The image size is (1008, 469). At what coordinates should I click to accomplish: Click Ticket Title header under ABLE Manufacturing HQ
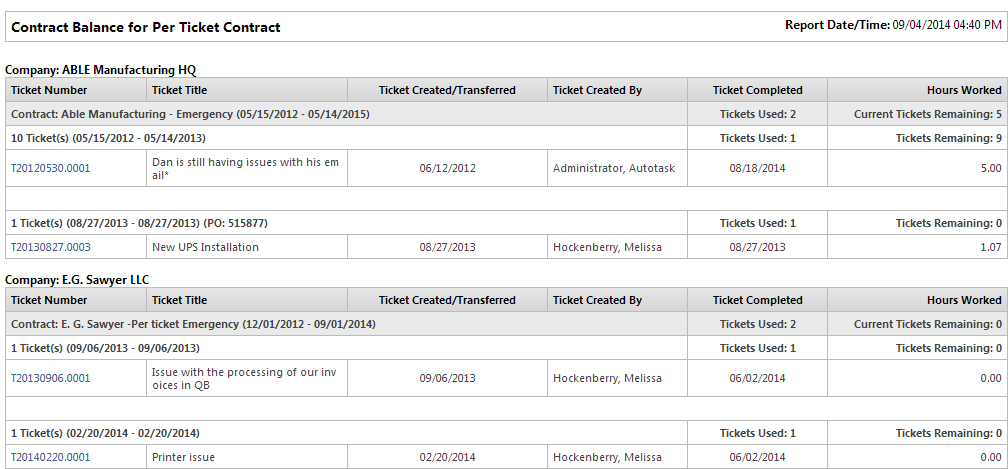[180, 90]
